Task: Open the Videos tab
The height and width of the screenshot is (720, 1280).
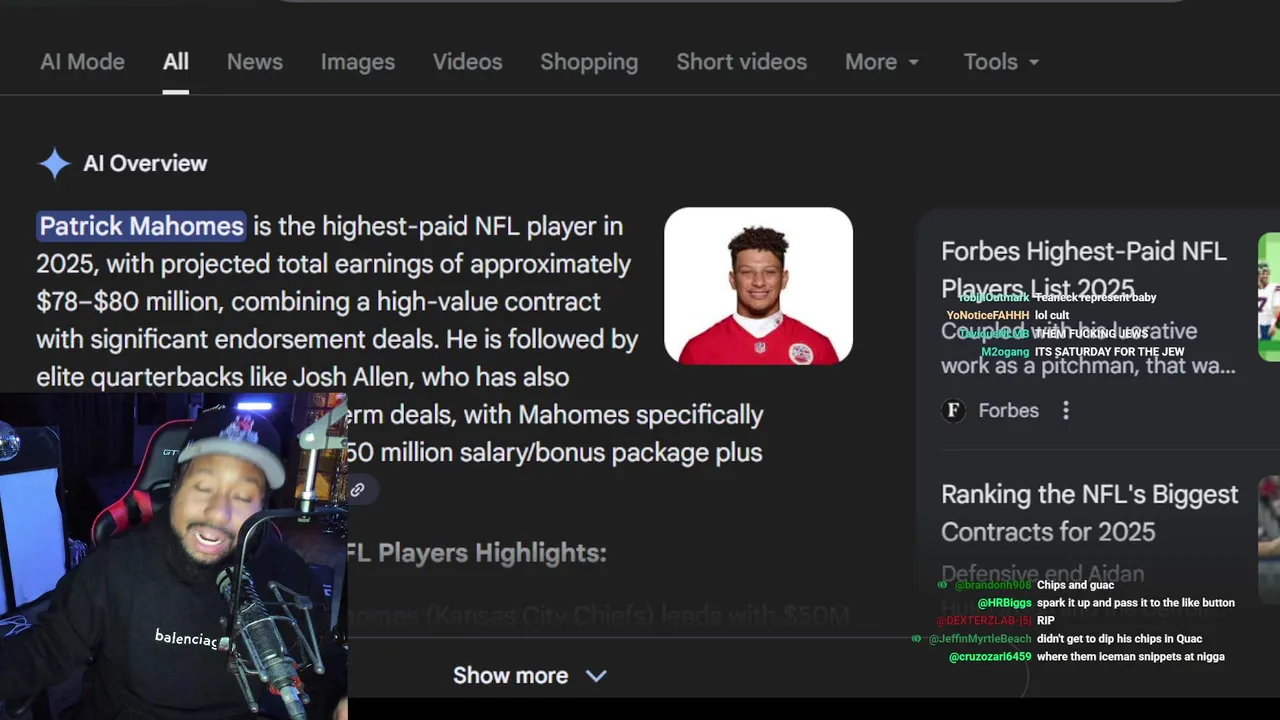Action: pyautogui.click(x=468, y=62)
